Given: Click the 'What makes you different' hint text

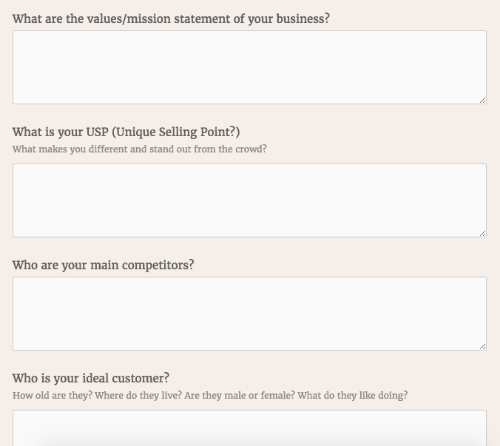Looking at the screenshot, I should 140,149.
